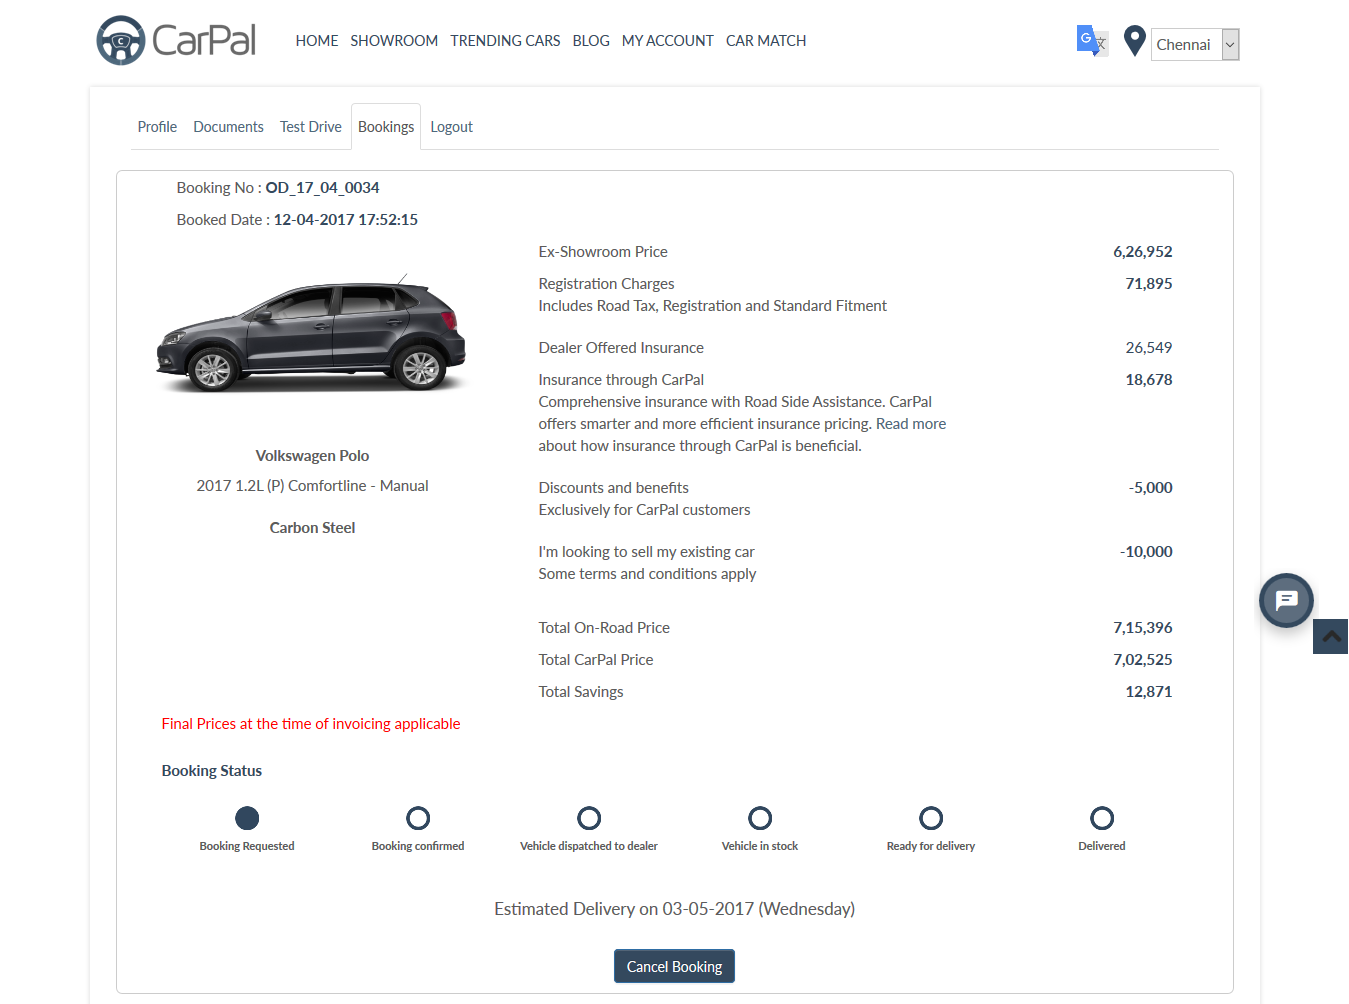
Task: Click the Dealer Offered Insurance label
Action: click(621, 348)
